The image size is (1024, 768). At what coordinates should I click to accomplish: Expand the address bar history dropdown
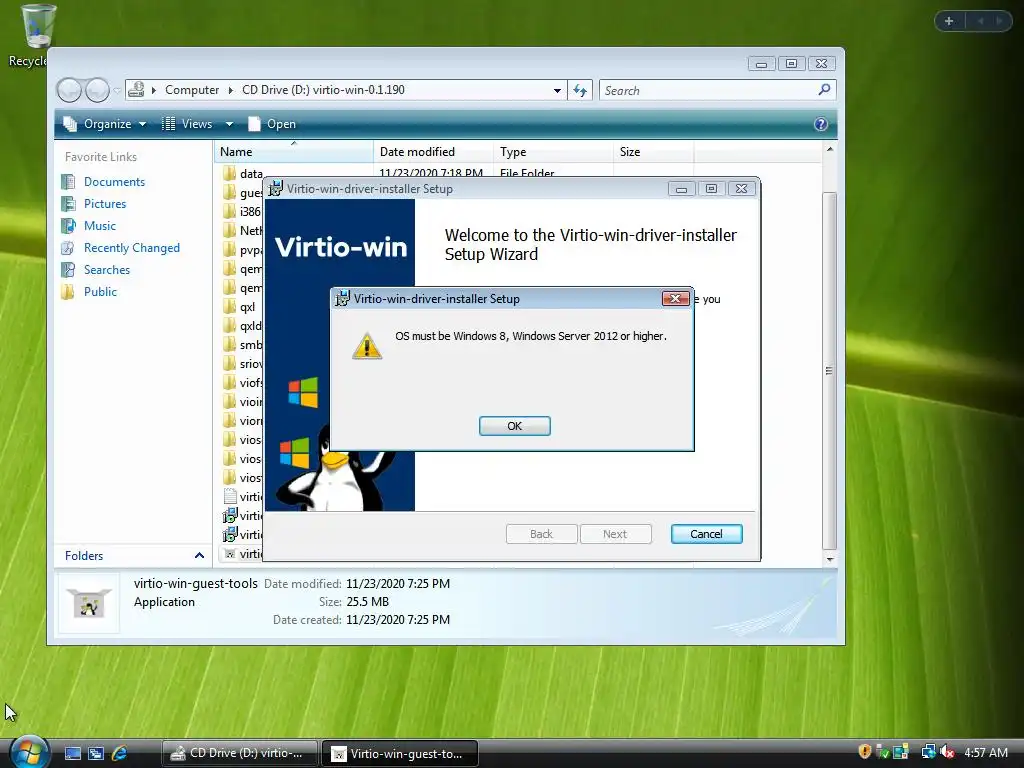557,90
